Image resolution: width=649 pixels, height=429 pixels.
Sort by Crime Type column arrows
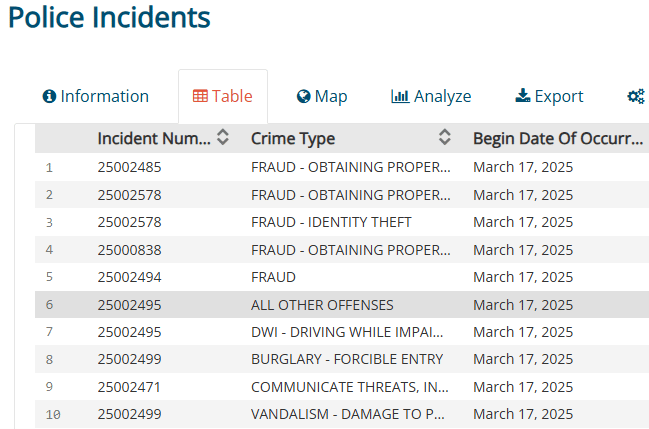tap(445, 138)
